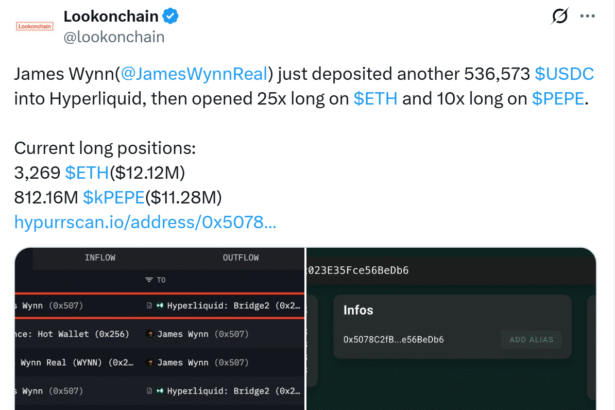This screenshot has width=615, height=410.
Task: Click the 0x5078C2fB...e56BeDb6 address under Infos
Action: [x=393, y=340]
